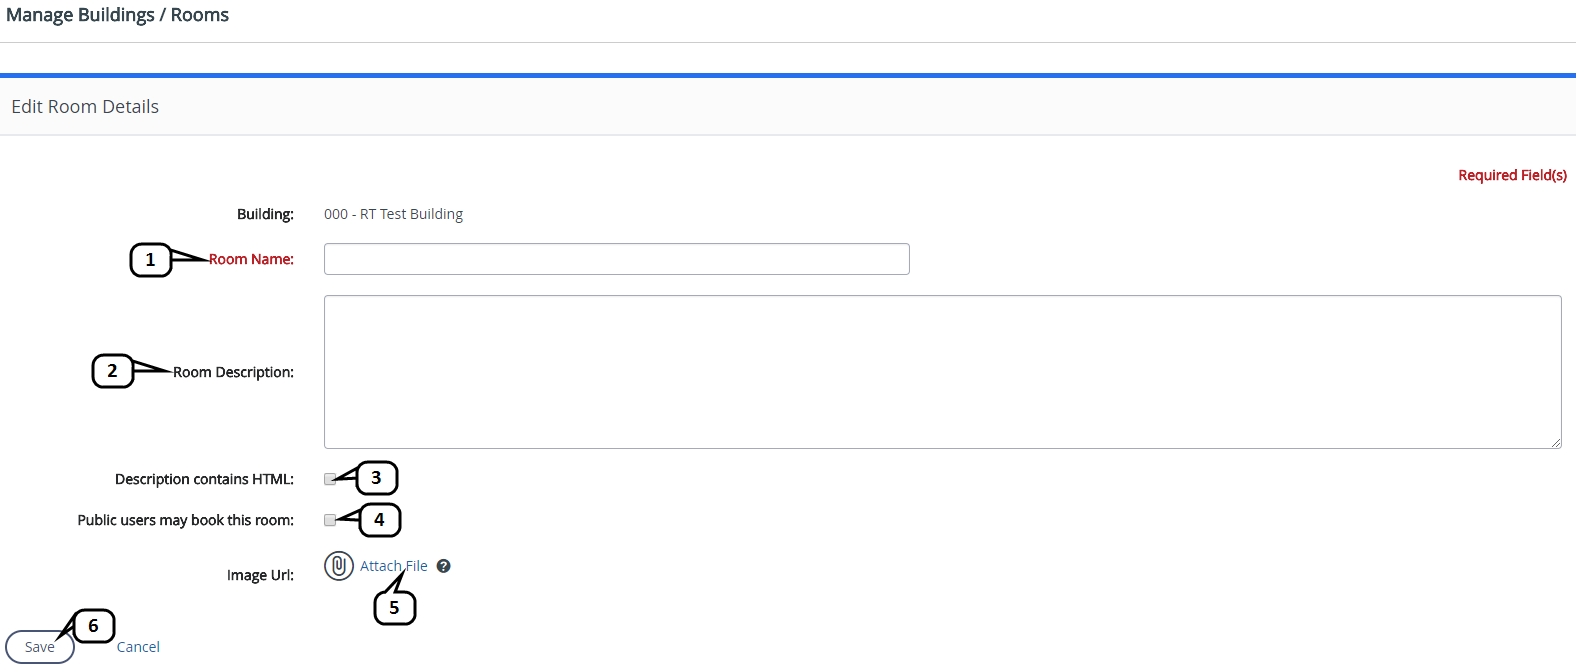
Task: Tick the Public users may book checkbox
Action: (x=330, y=520)
